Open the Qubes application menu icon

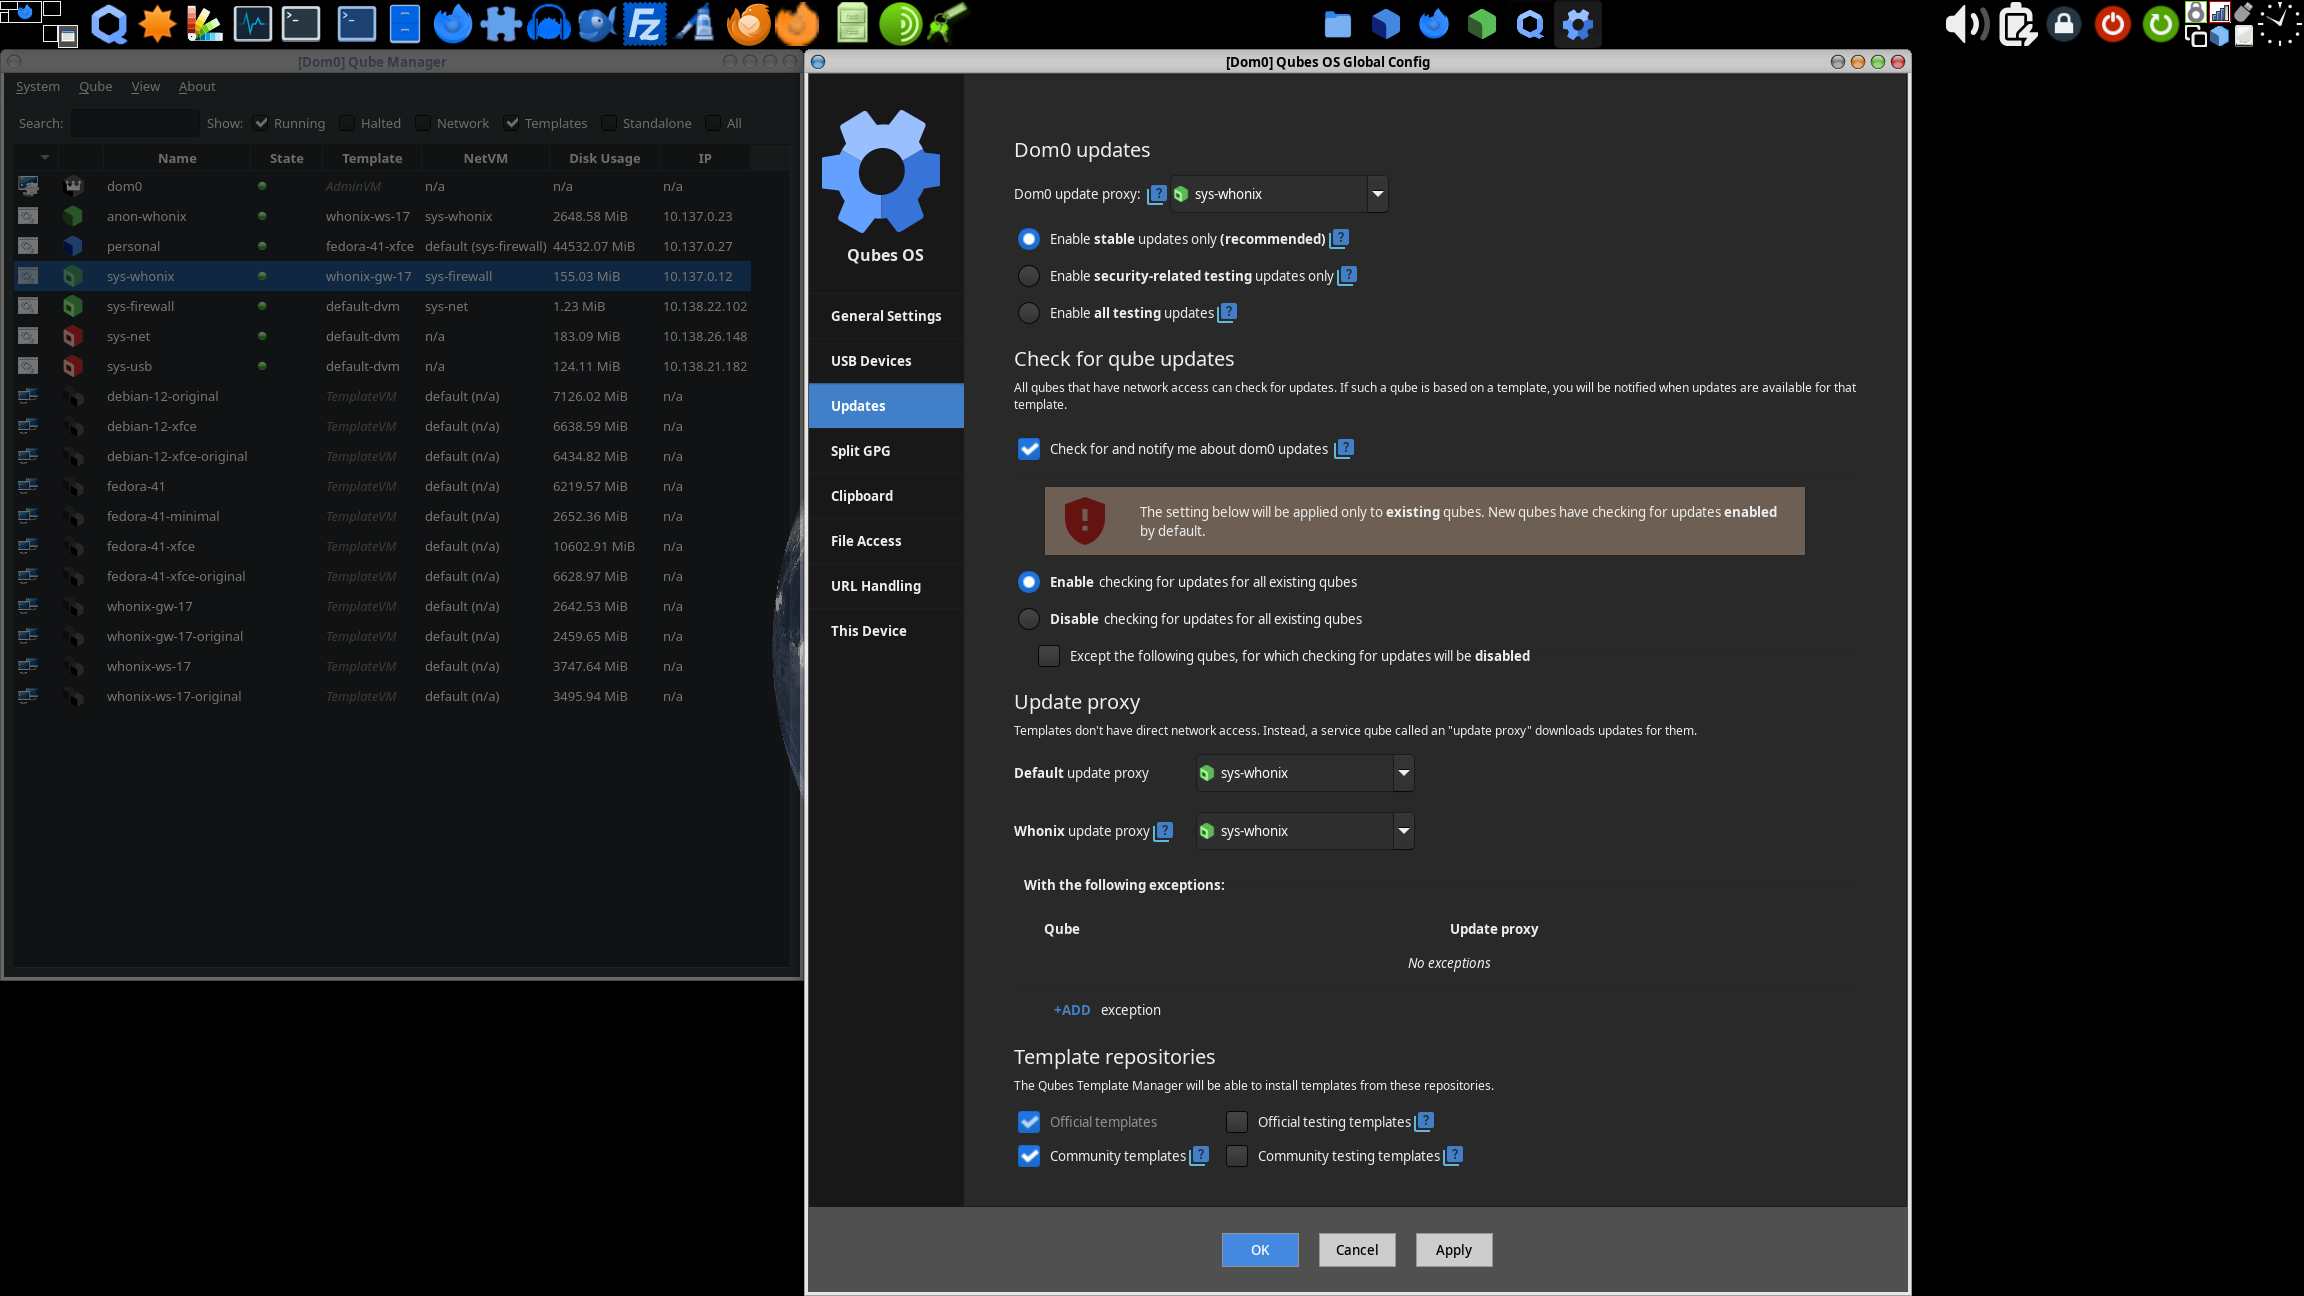pyautogui.click(x=109, y=24)
